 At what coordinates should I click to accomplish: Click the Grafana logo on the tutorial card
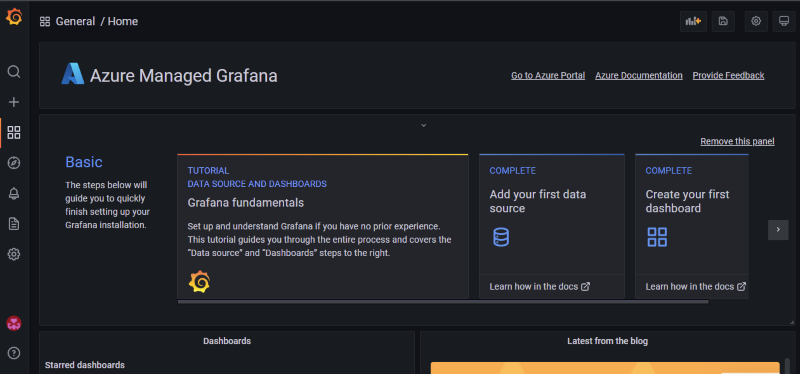click(x=199, y=282)
